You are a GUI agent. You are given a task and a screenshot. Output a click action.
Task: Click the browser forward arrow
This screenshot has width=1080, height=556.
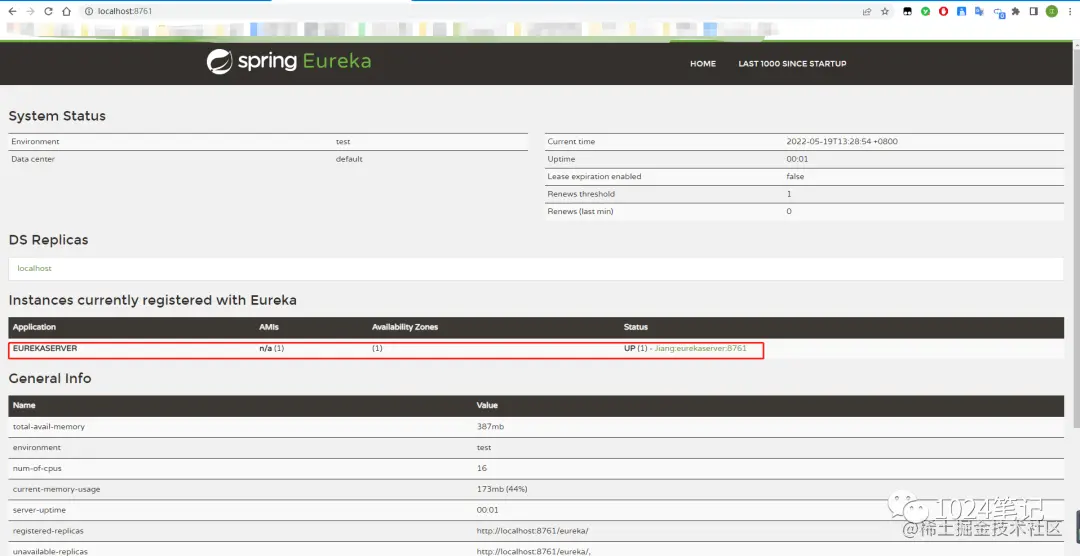pos(30,12)
